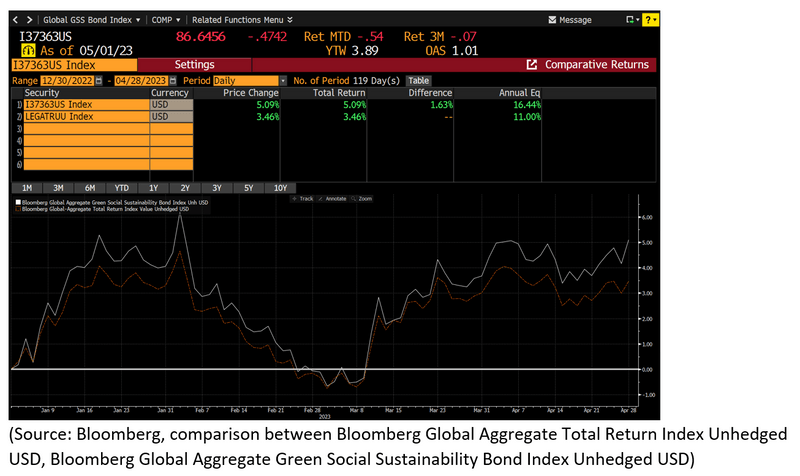Viewport: 800px width, 476px height.
Task: Click the LEGATRUU Index security field
Action: (86, 116)
